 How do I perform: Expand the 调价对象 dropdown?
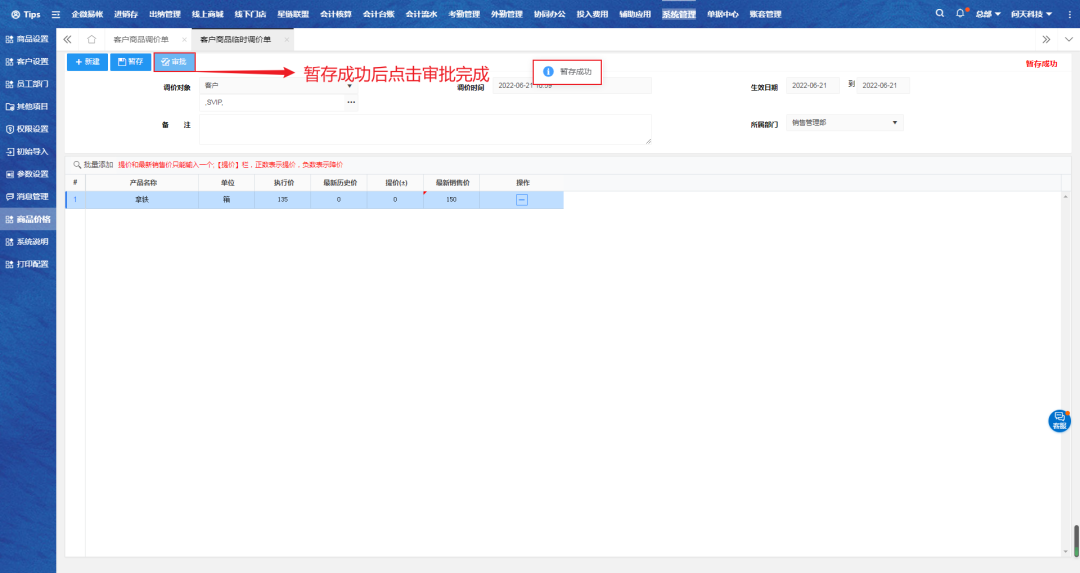[x=349, y=86]
